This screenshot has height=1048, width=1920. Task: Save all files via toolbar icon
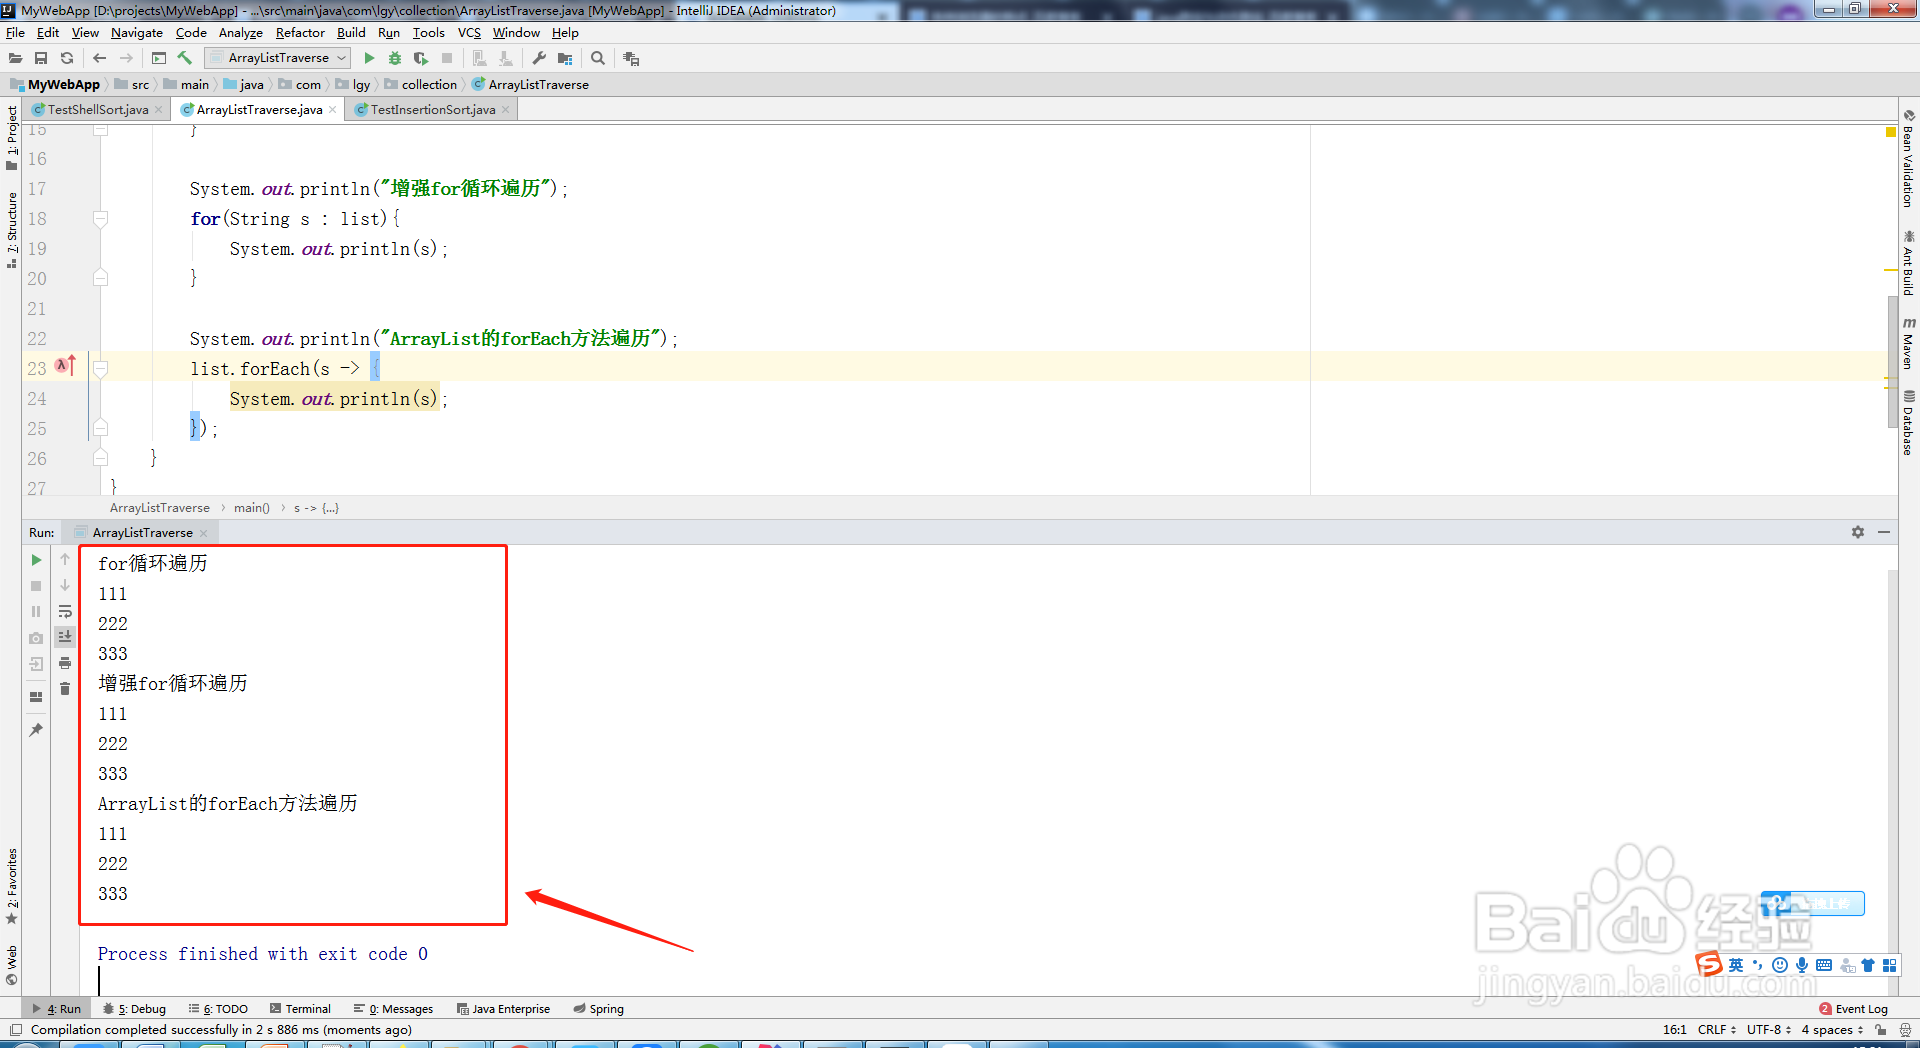(x=41, y=58)
